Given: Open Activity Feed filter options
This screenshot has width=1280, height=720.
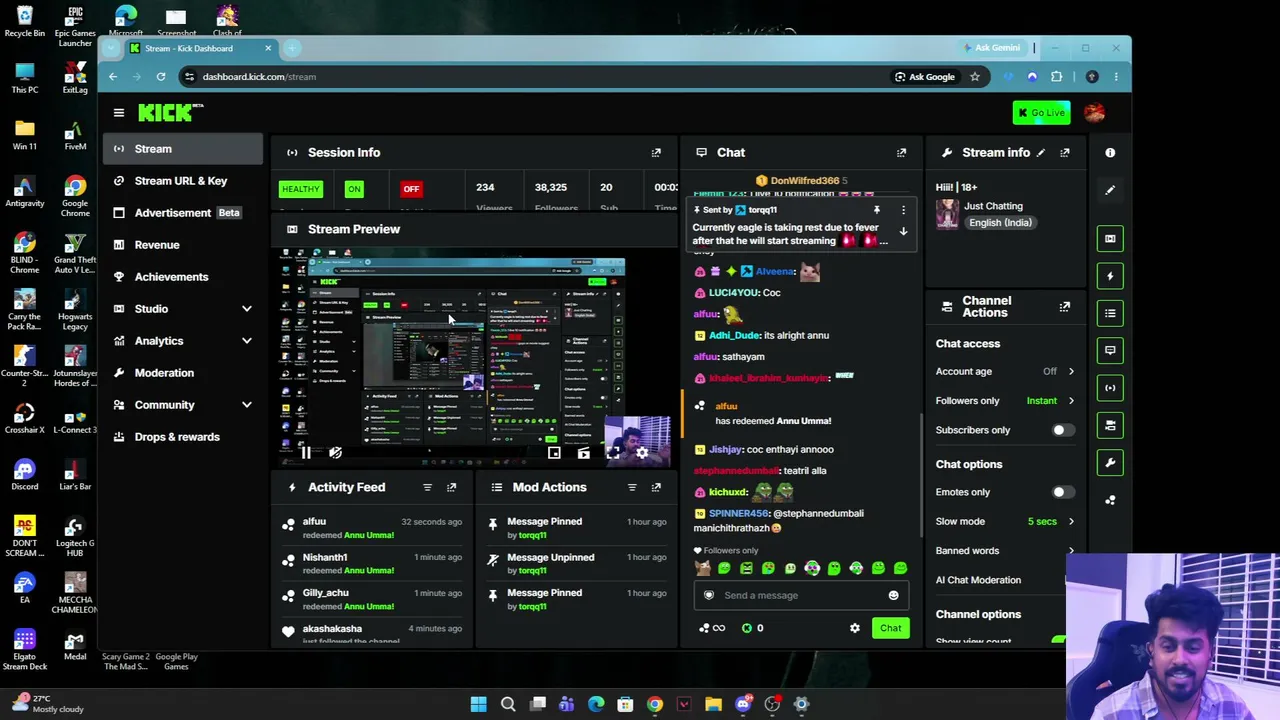Looking at the screenshot, I should [x=427, y=488].
